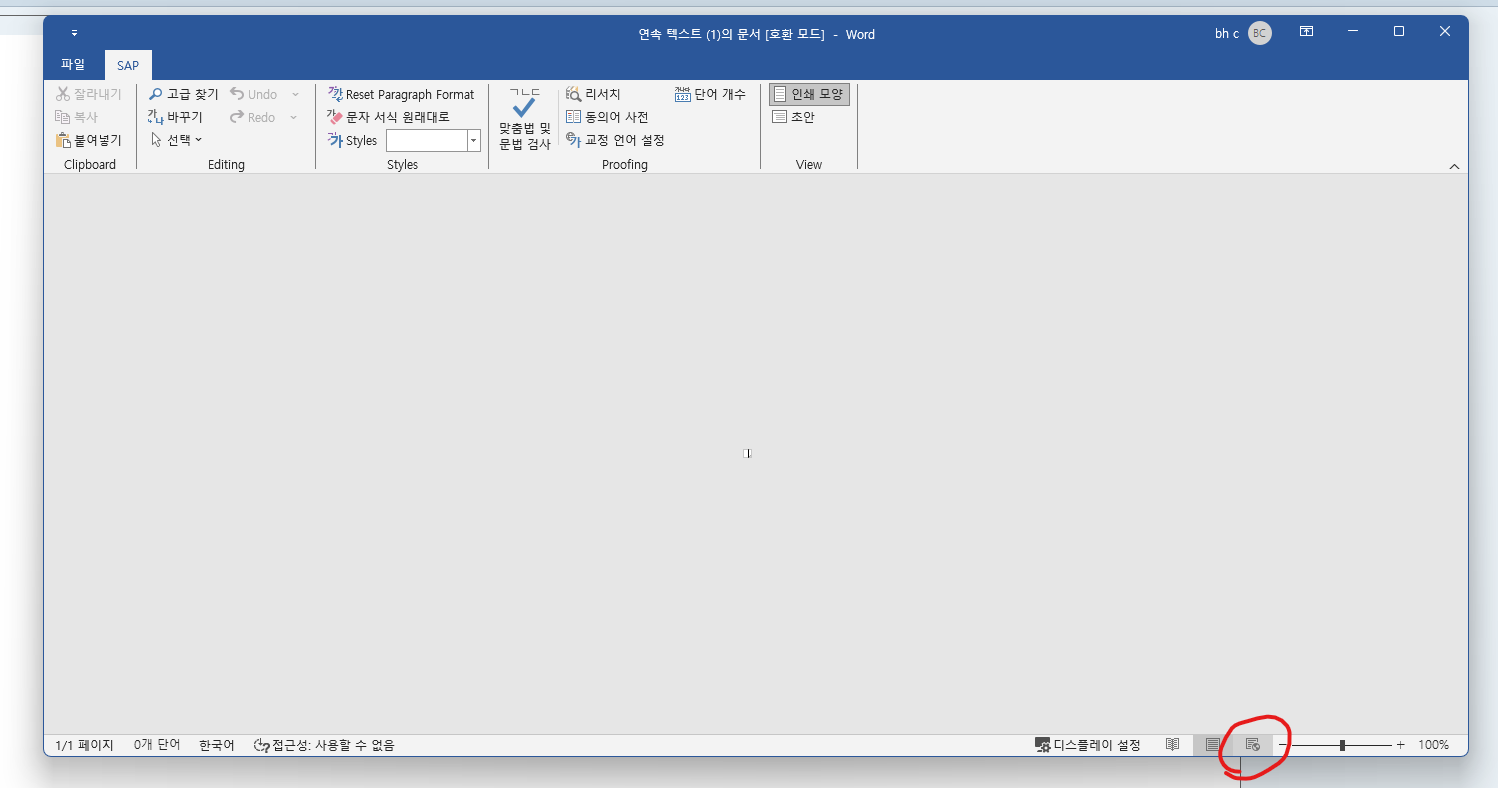Viewport: 1498px width, 788px height.
Task: Click the zoom slider handle
Action: coord(1342,745)
